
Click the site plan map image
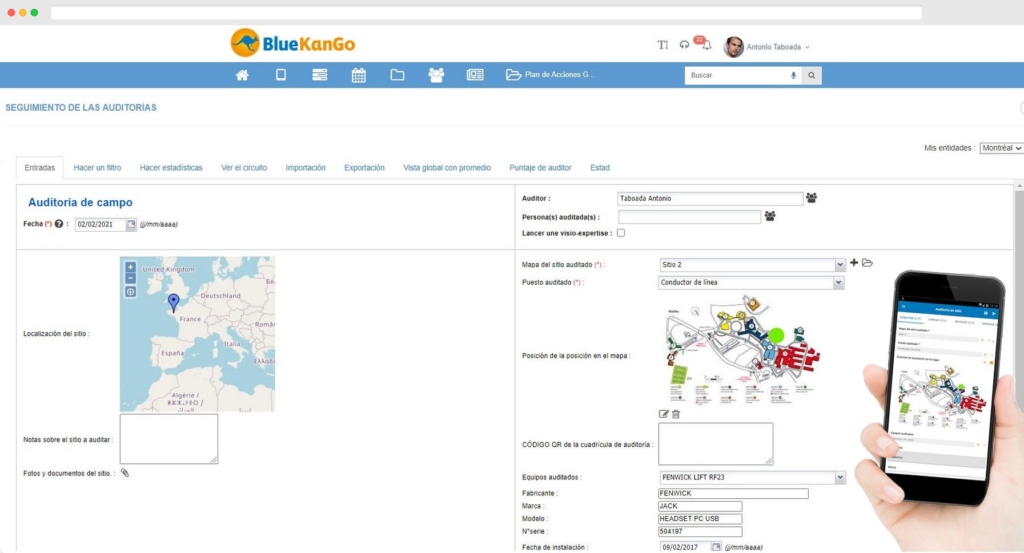[743, 350]
